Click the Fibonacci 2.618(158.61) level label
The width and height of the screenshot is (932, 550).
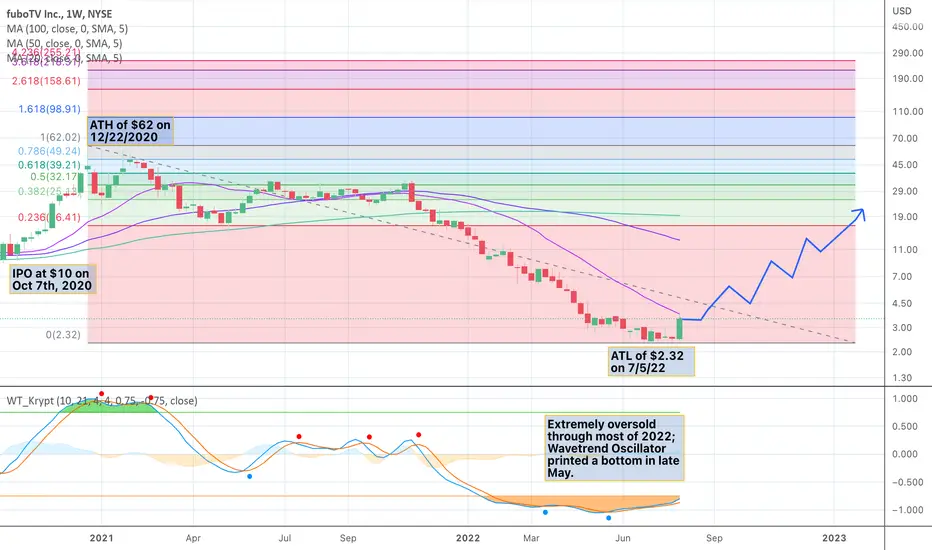click(46, 81)
